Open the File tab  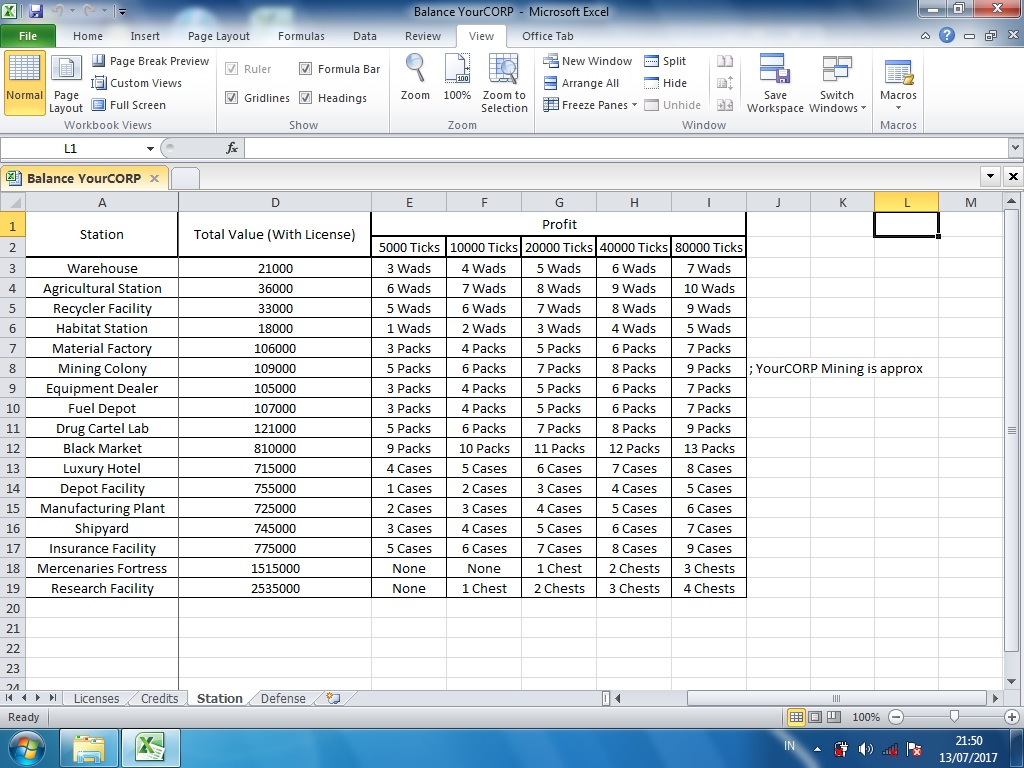pos(28,36)
